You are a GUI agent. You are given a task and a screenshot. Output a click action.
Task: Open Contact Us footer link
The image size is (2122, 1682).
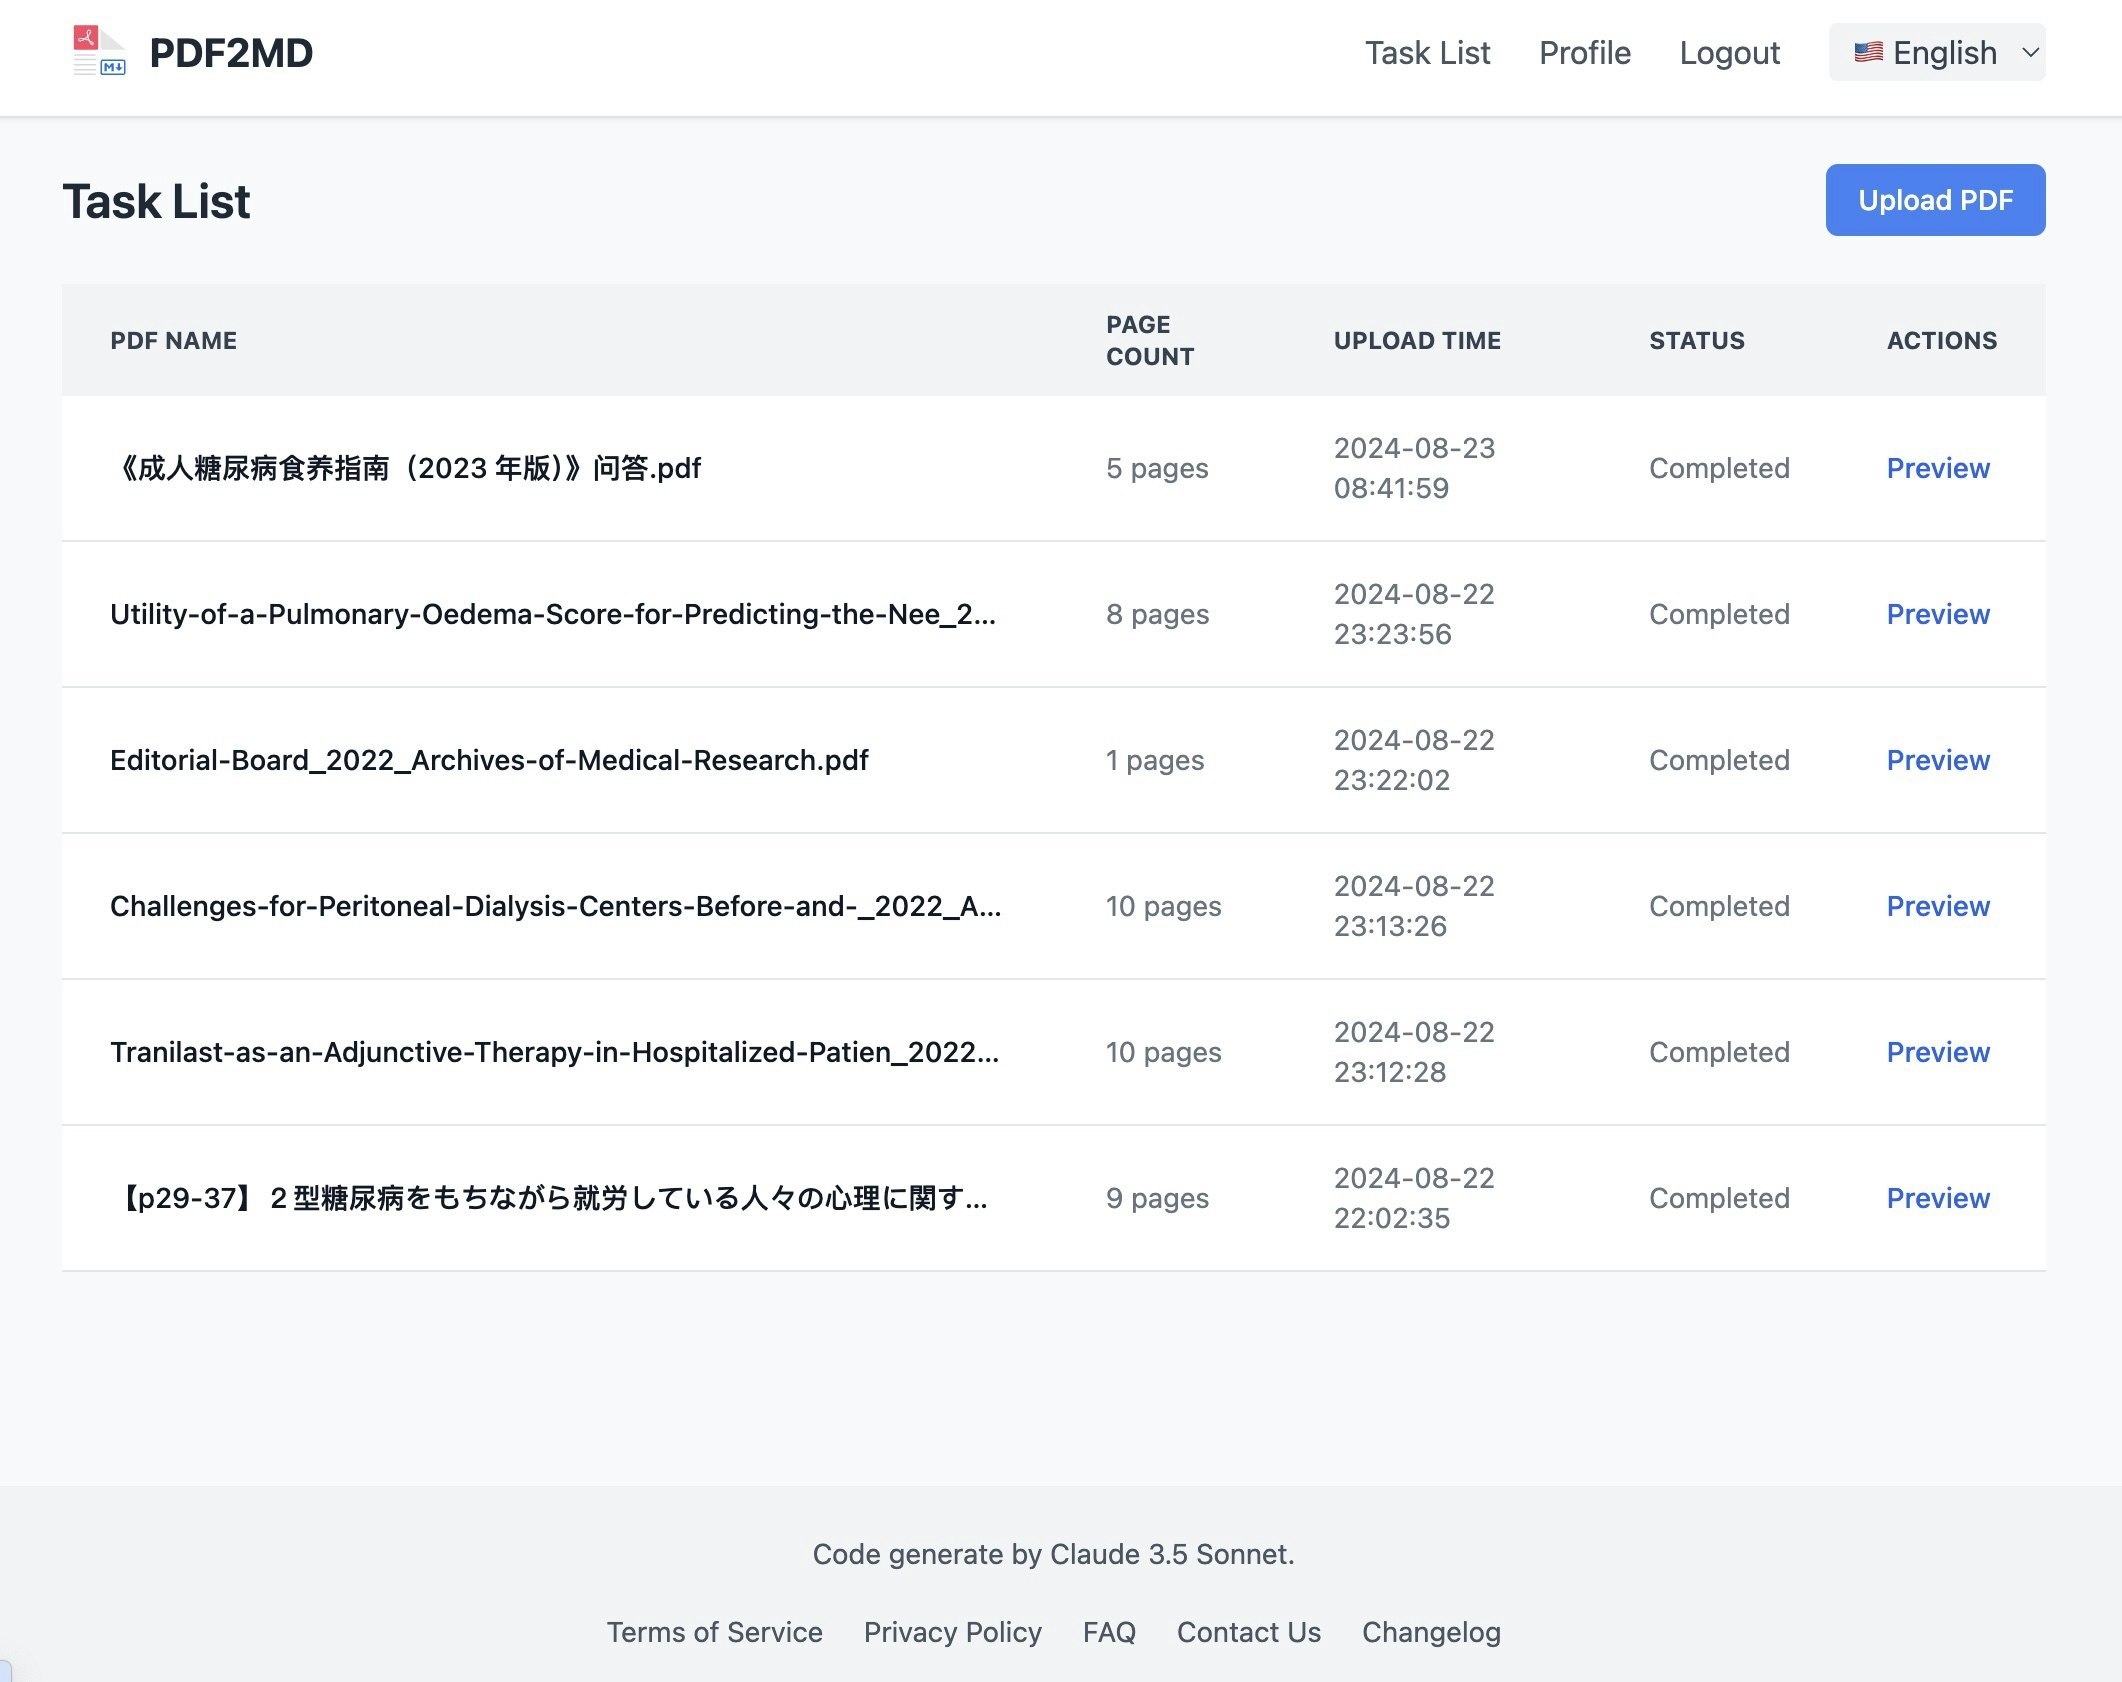(1248, 1632)
